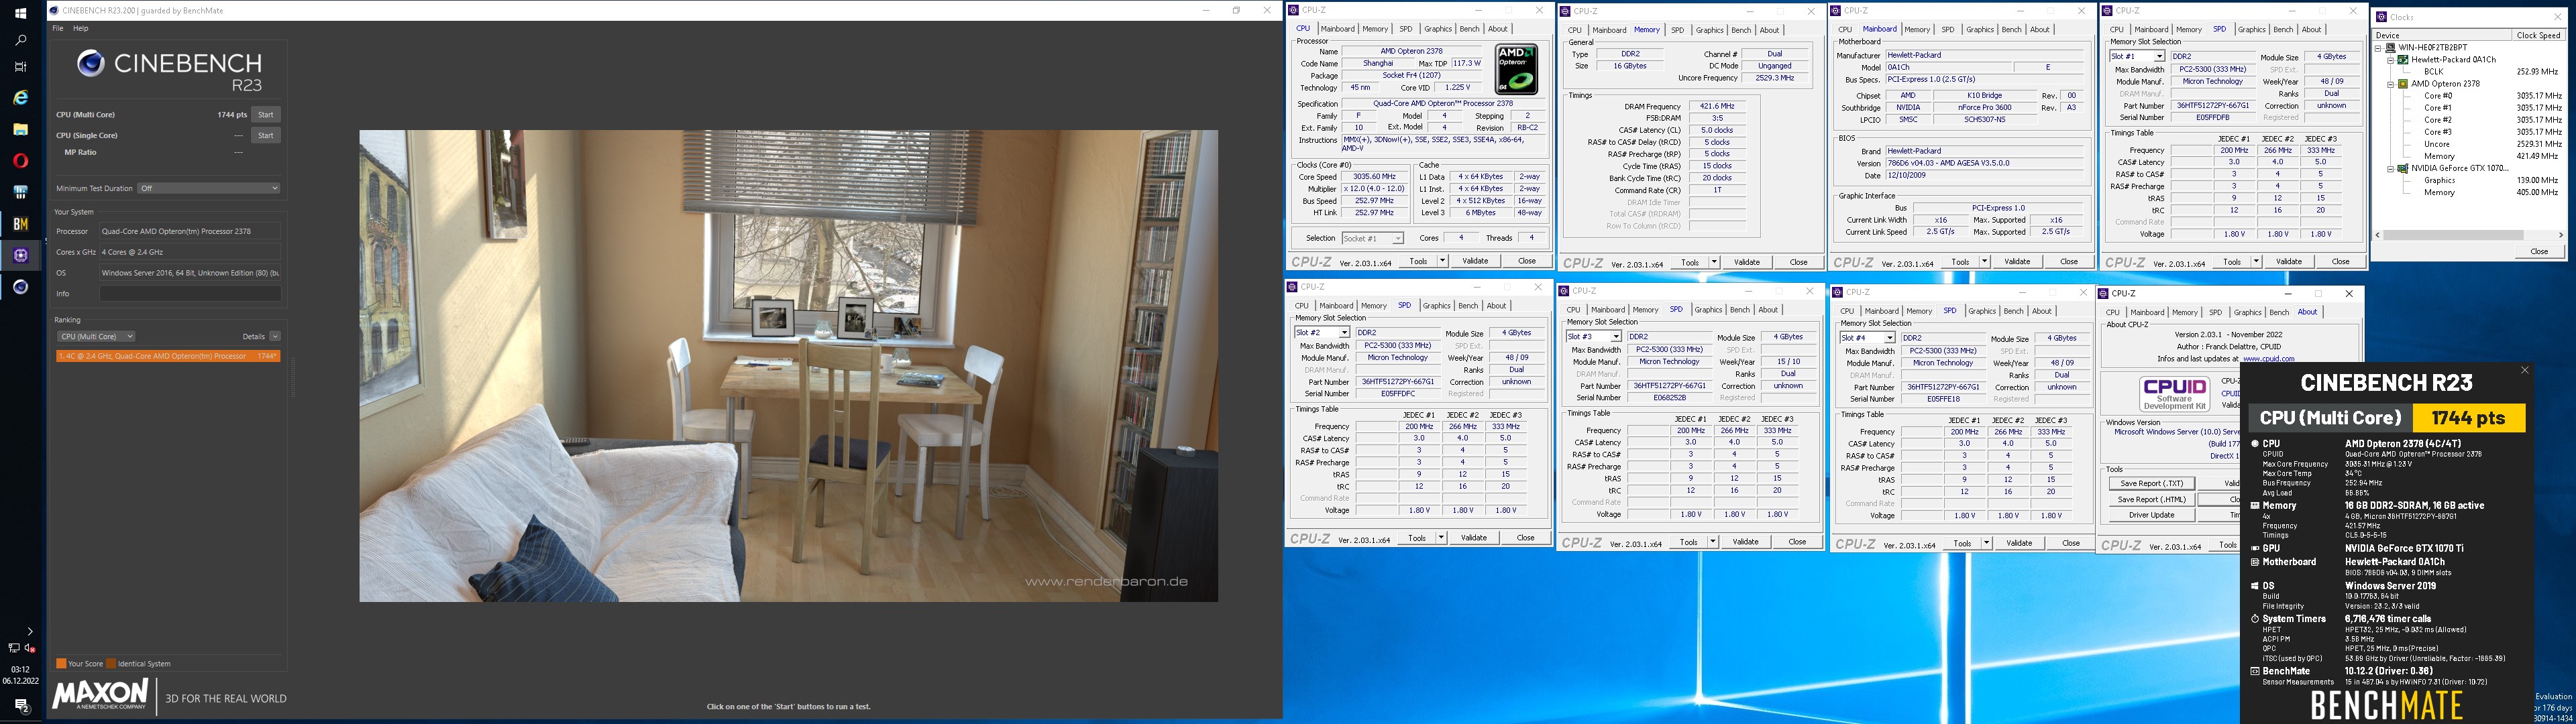Screen dimensions: 2576x724
Task: Select Graphics tab in CPU-Z Mainboard window
Action: click(1980, 30)
